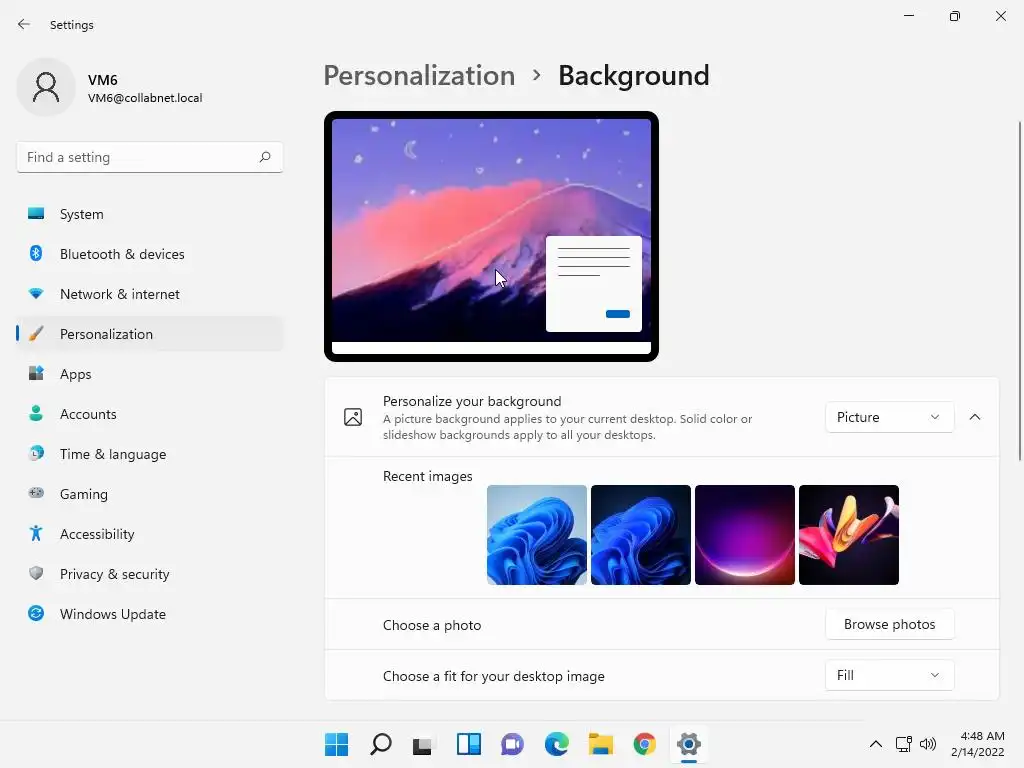Click the Settings gear icon in the taskbar
1024x768 pixels.
(688, 744)
